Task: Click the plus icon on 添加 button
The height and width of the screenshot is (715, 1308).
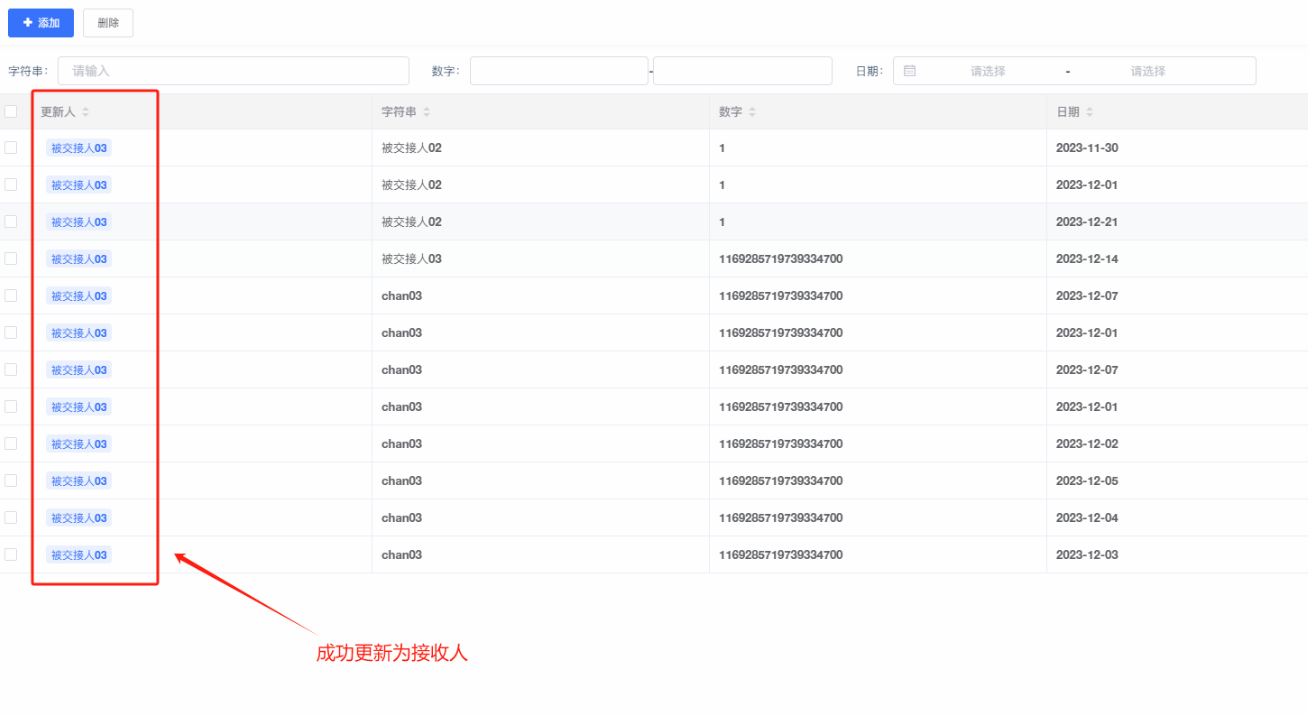Action: 27,23
